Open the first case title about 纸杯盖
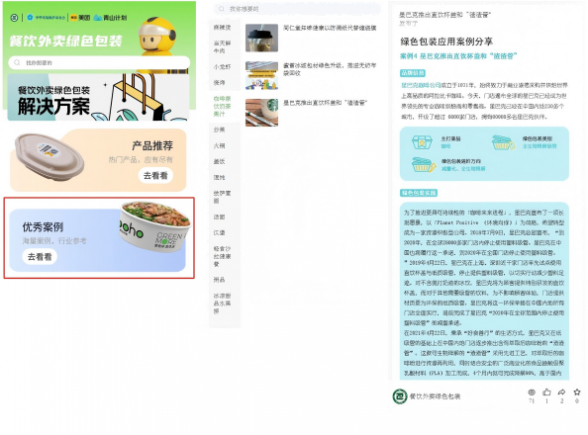Screen dimensions: 588x435 click(x=330, y=28)
